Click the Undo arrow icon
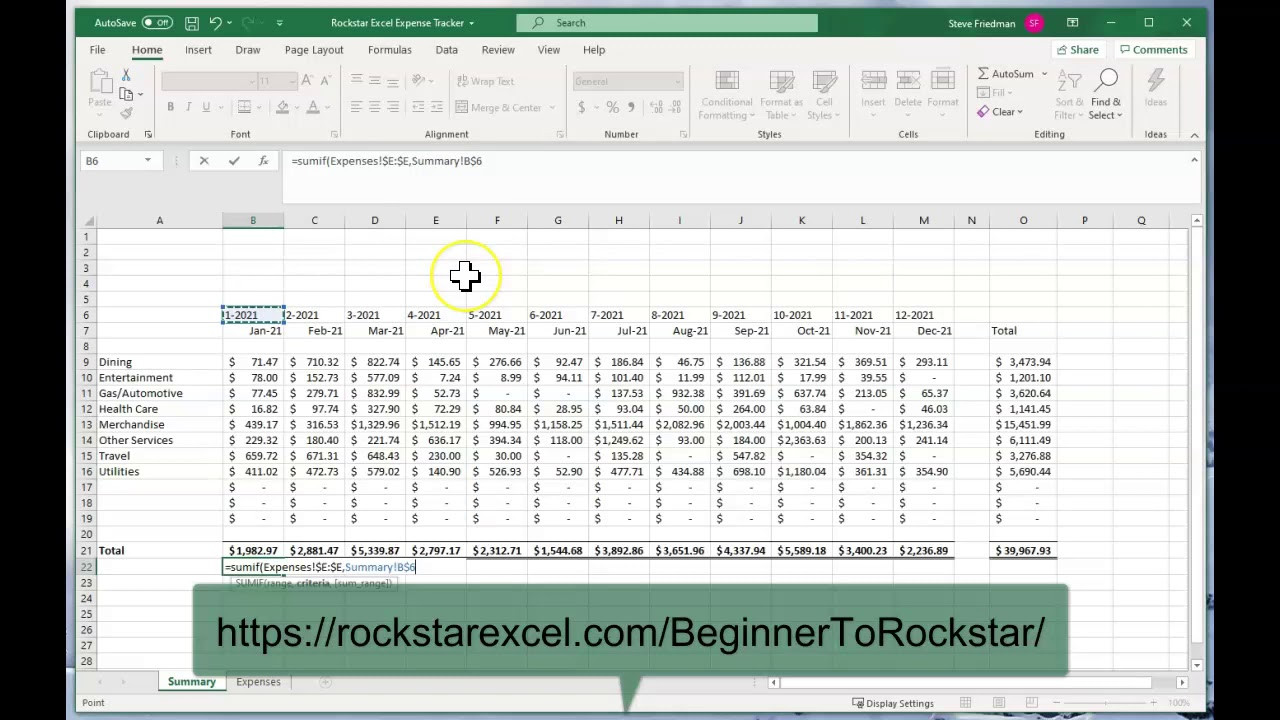The image size is (1280, 720). coord(215,23)
